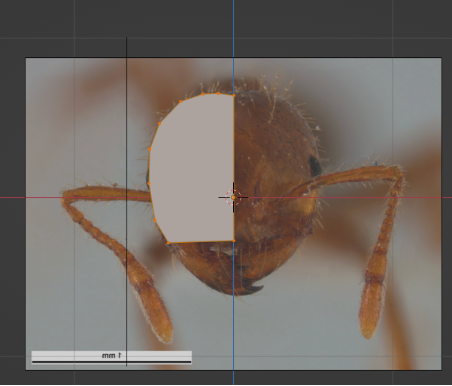Select the bottom vertex on the center seam
Image resolution: width=452 pixels, height=386 pixels.
[234, 241]
